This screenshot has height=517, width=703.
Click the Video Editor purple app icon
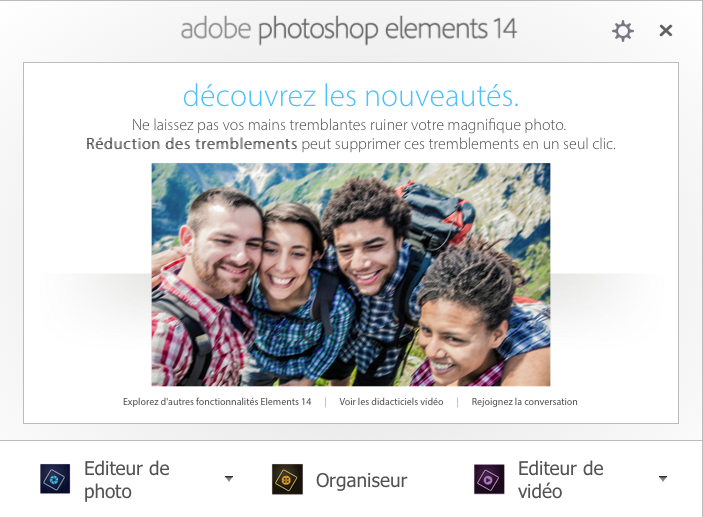pos(489,479)
